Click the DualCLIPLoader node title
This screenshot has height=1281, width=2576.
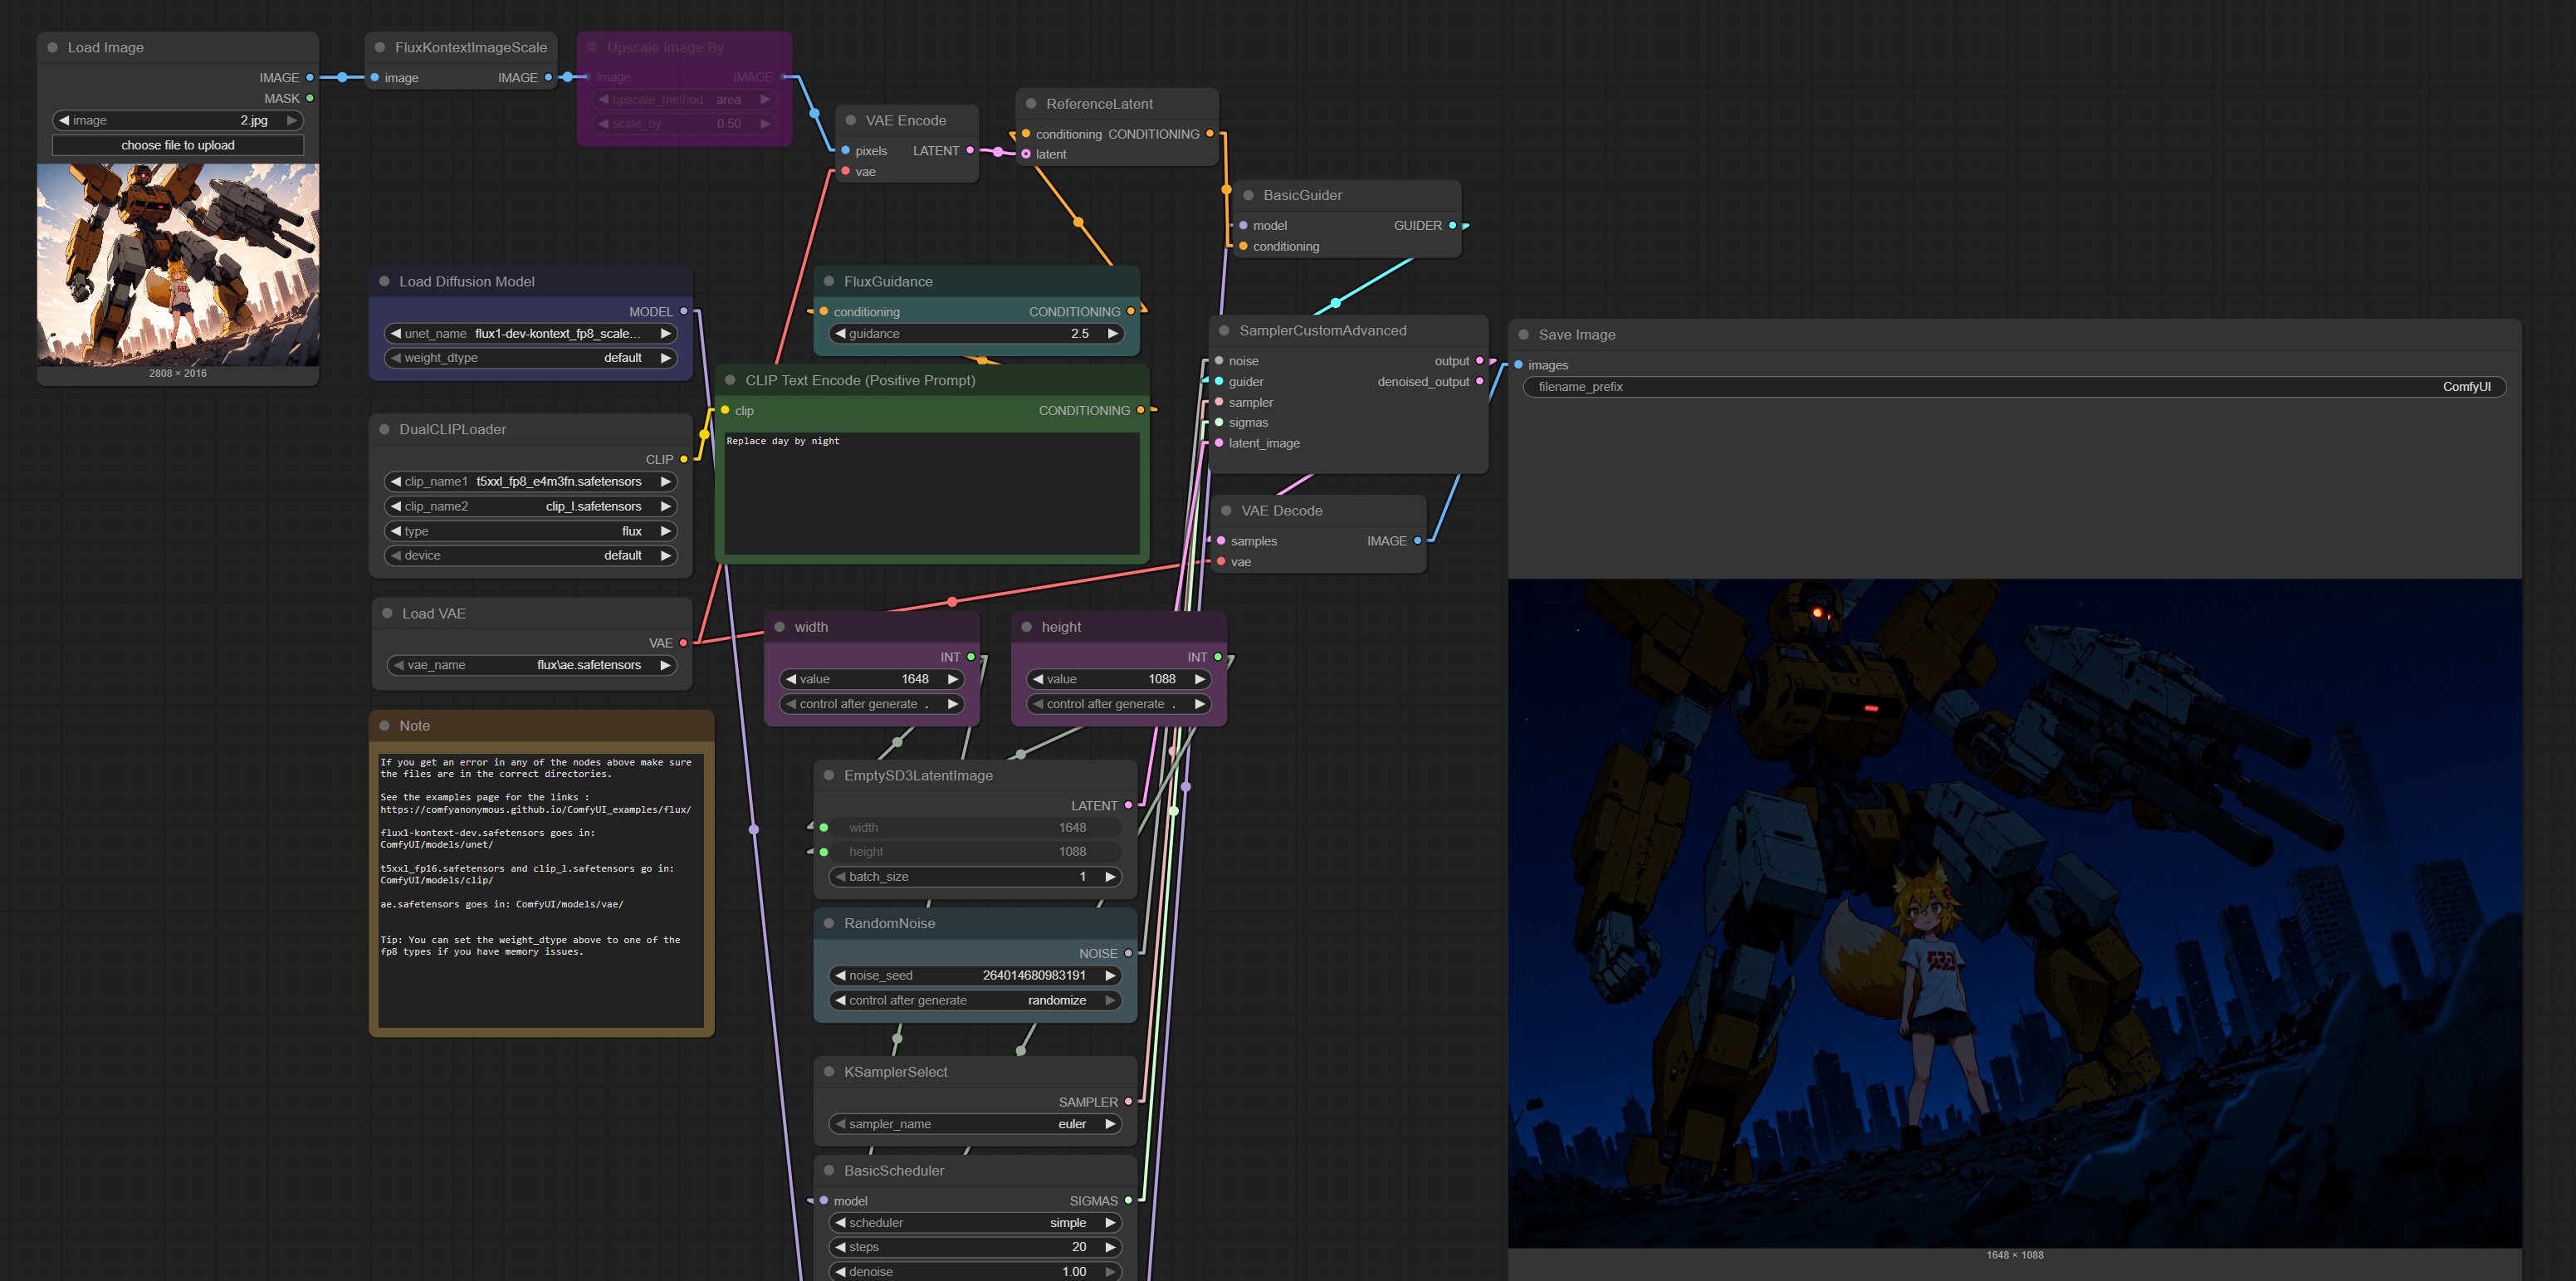point(452,429)
